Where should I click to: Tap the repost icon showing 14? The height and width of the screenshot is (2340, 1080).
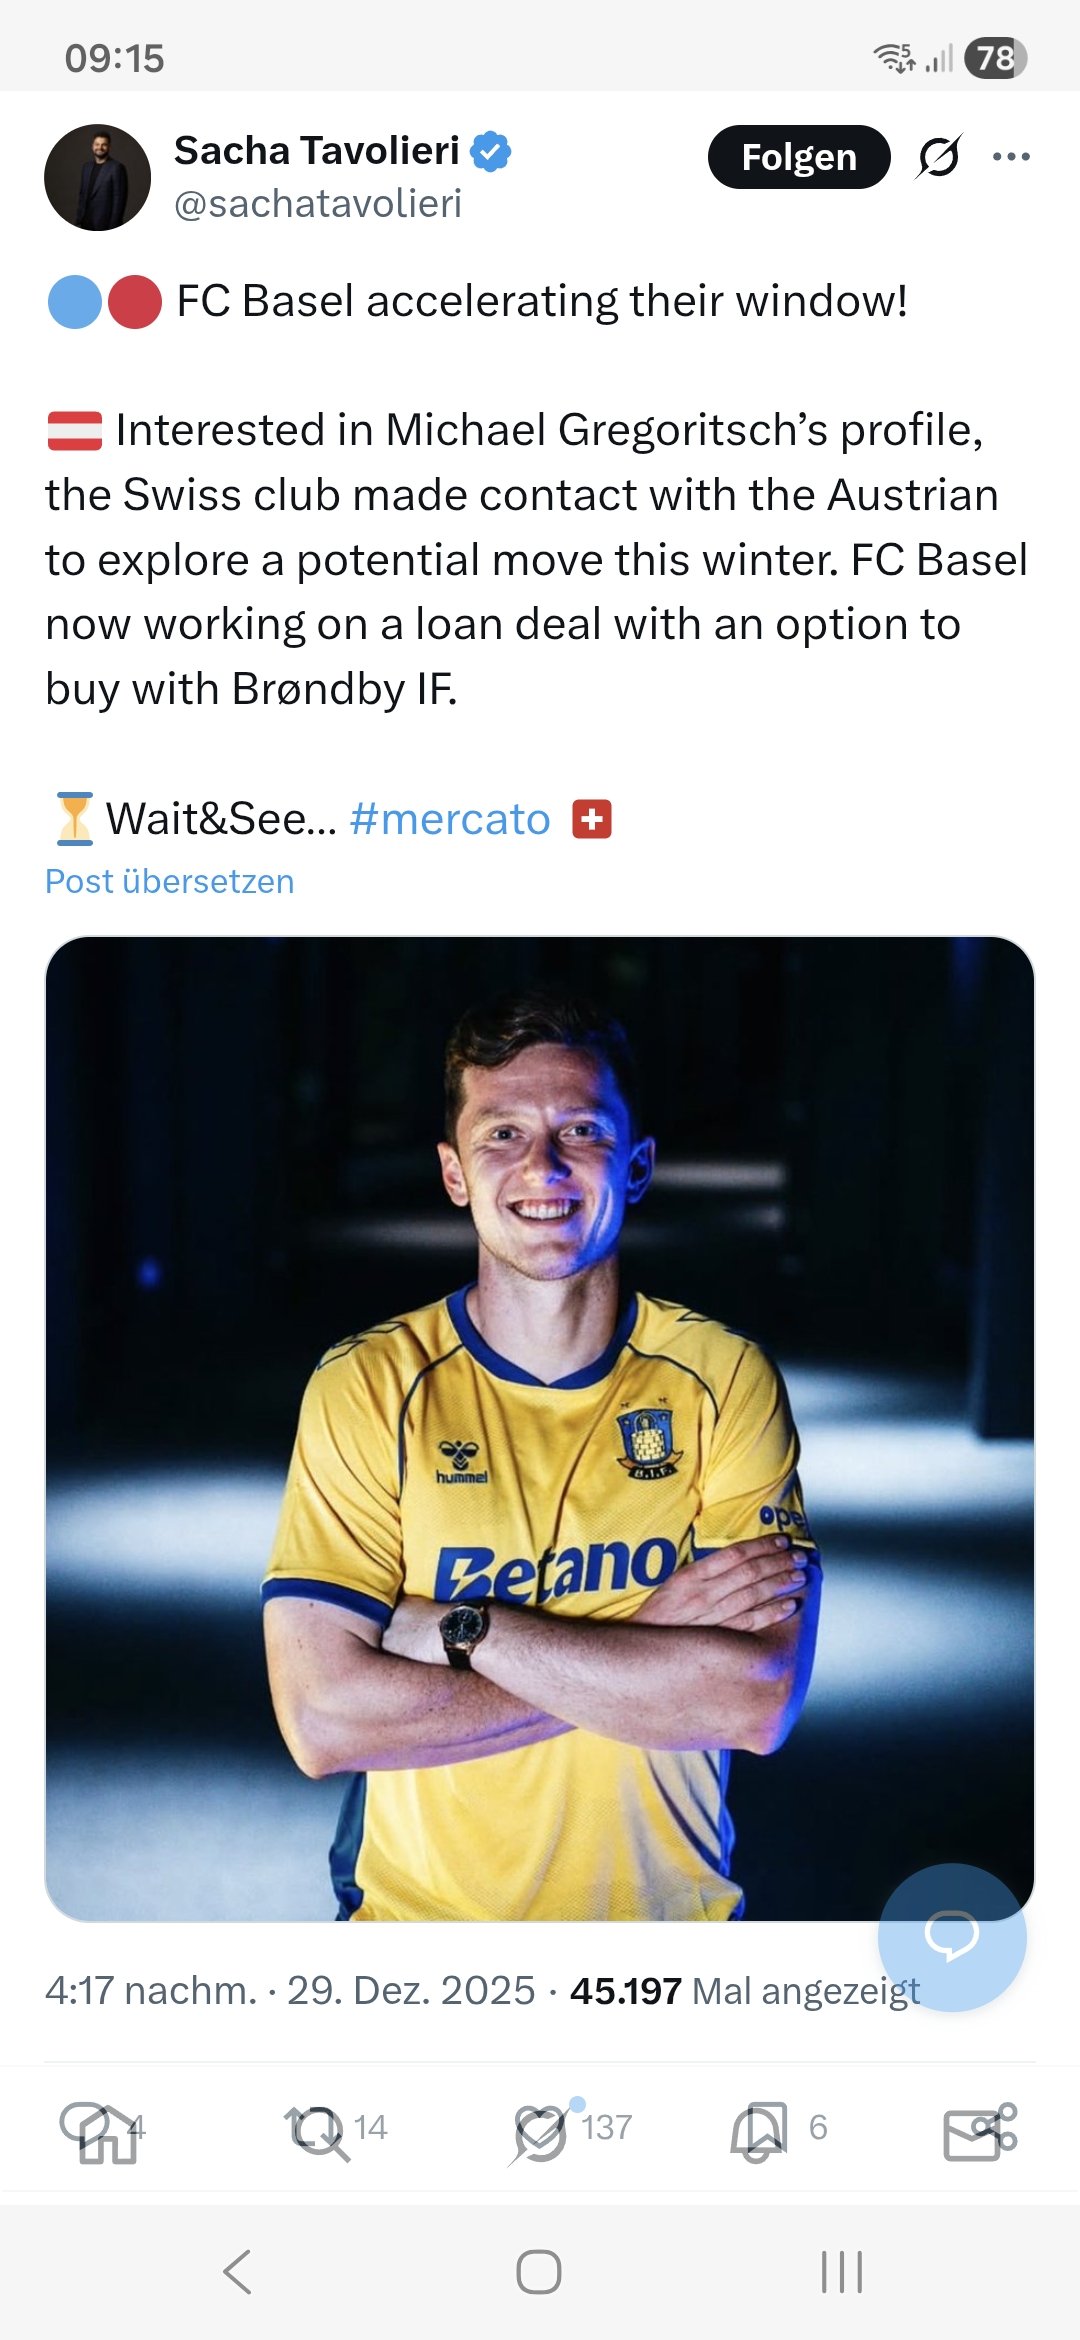point(318,2128)
